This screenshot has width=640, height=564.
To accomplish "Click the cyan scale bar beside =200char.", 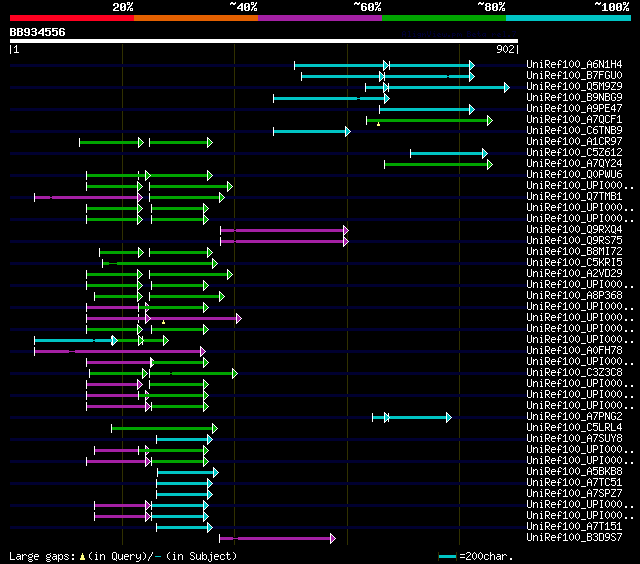I will pyautogui.click(x=447, y=556).
